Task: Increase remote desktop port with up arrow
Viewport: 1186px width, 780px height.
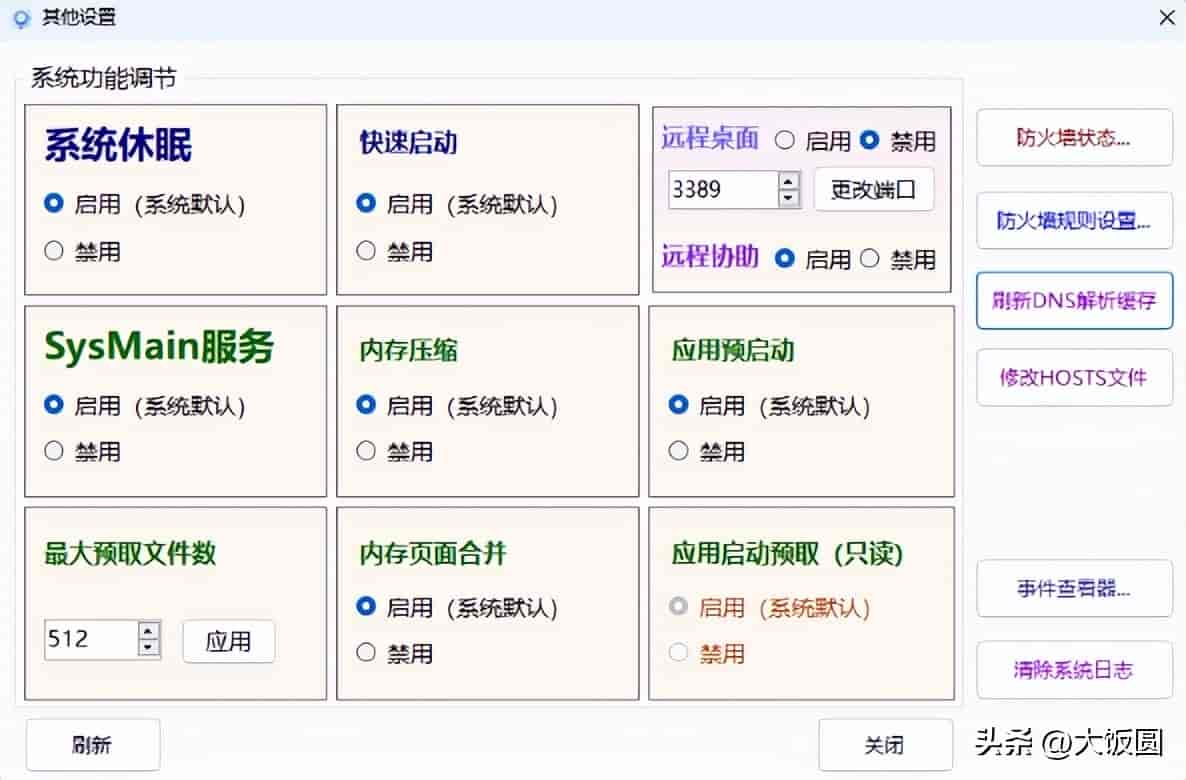Action: click(x=788, y=181)
